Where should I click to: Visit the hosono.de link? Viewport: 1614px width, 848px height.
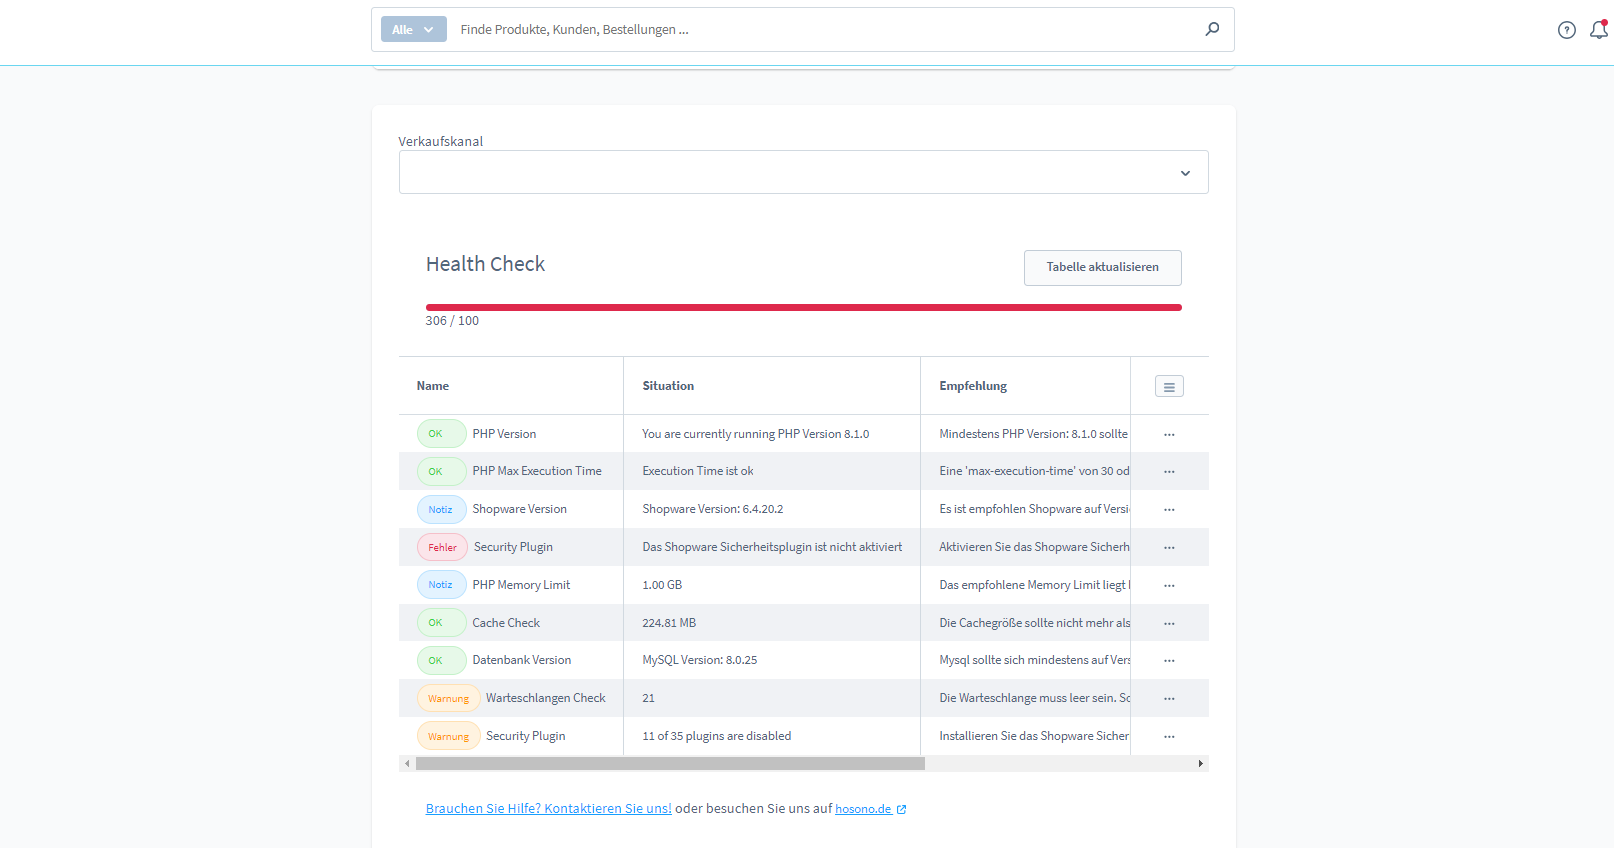pos(863,809)
